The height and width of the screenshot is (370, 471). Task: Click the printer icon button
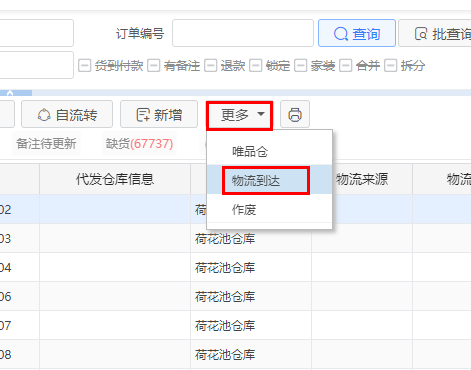295,115
